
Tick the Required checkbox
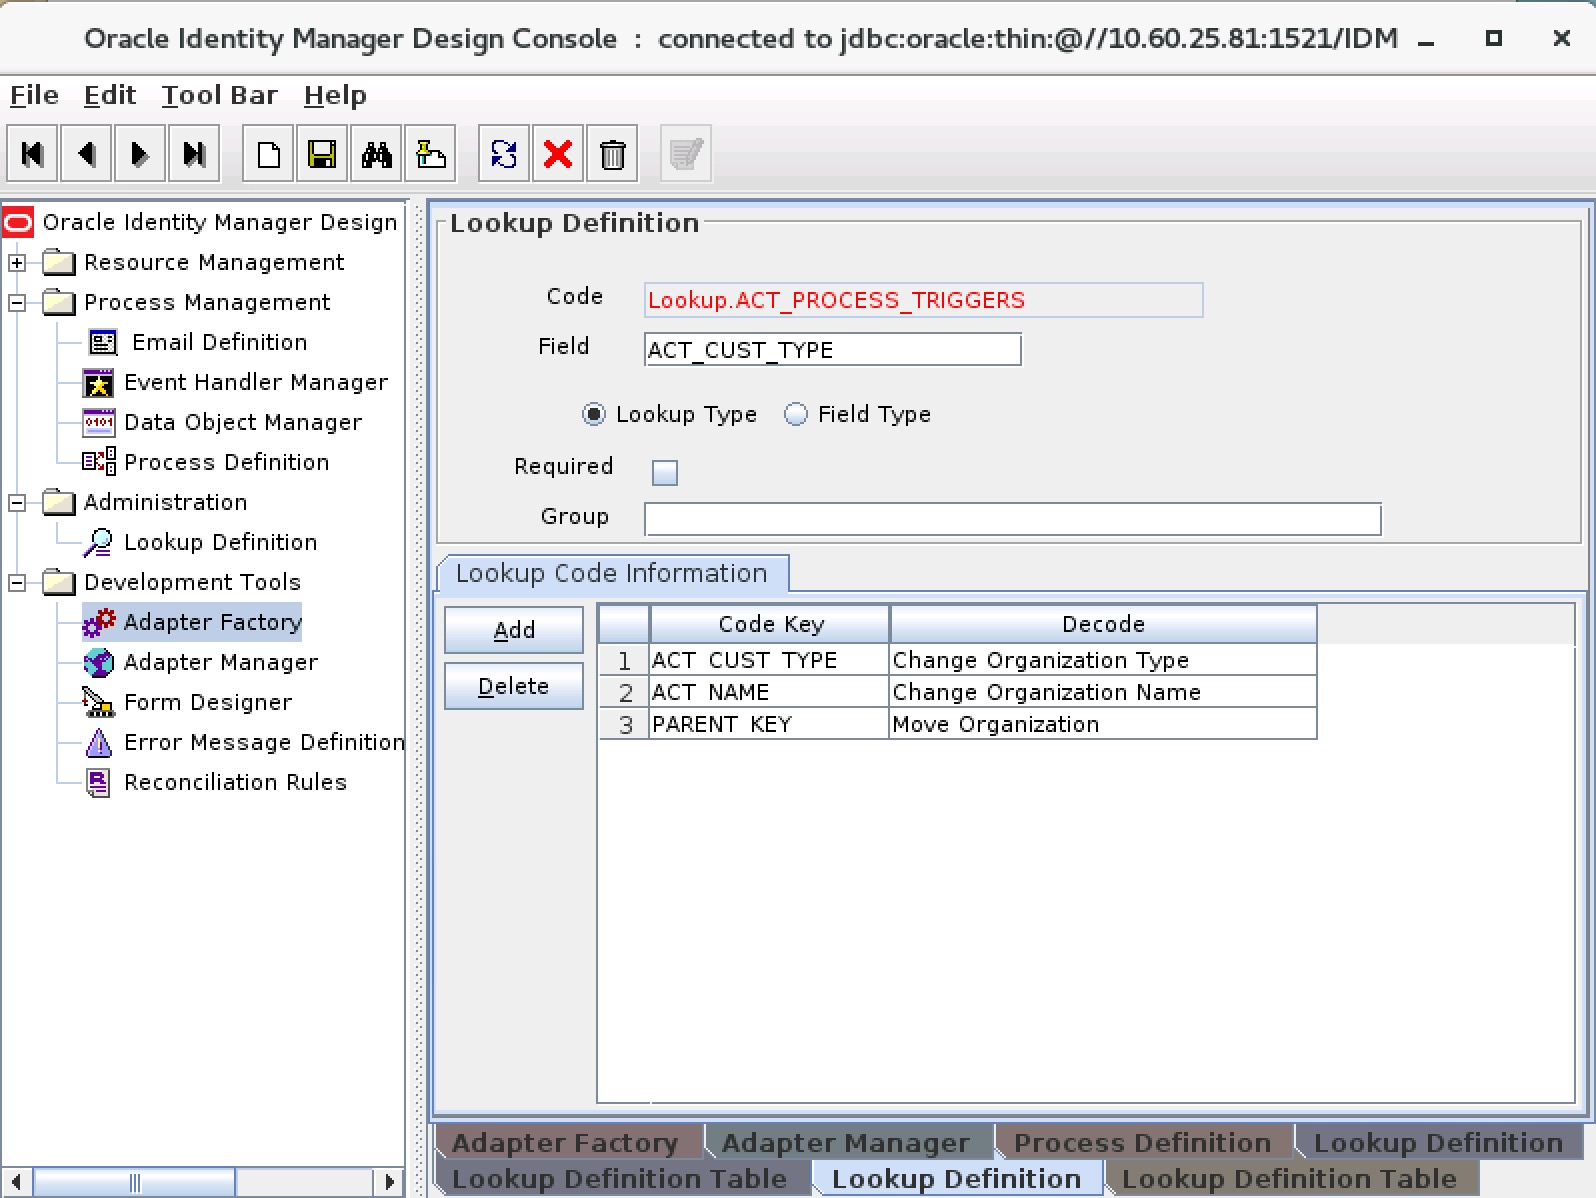click(665, 472)
